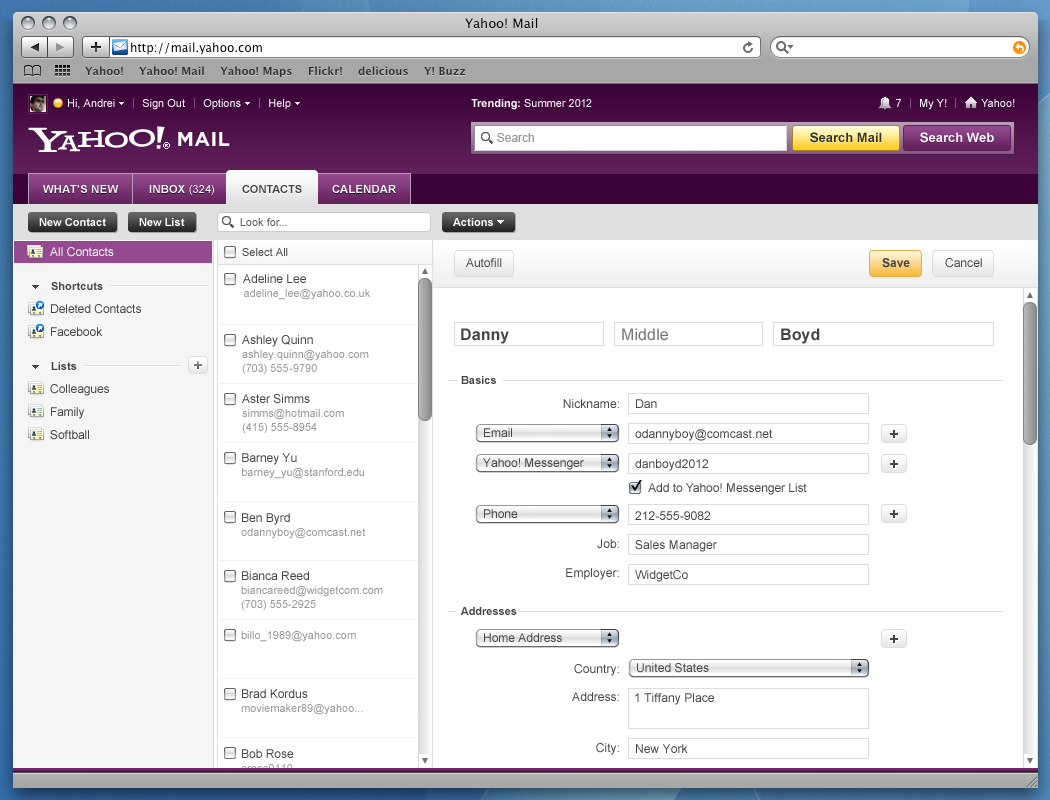Click the Yahoo! Mail logo
The image size is (1050, 800).
[129, 139]
